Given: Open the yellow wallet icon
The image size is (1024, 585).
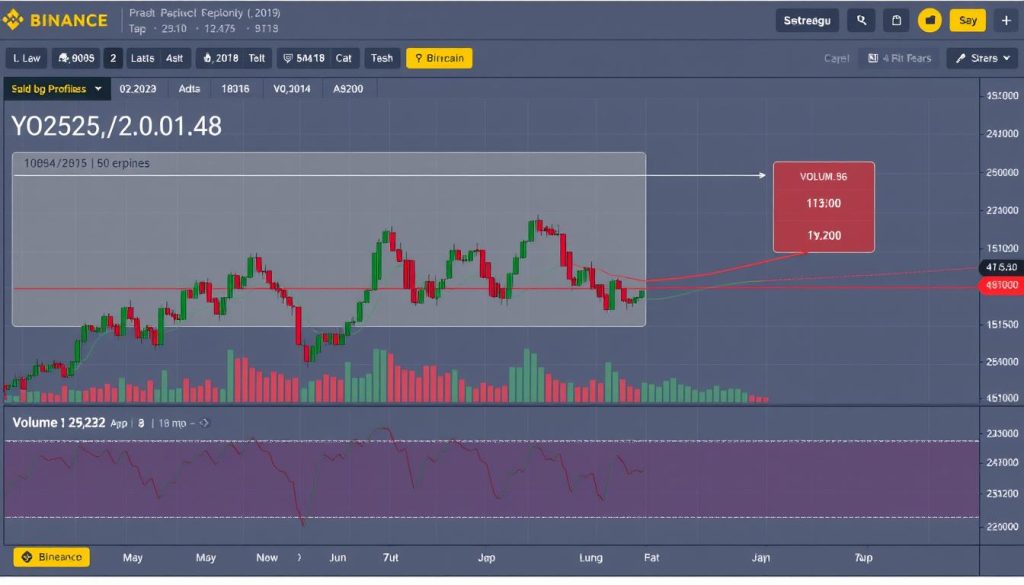Looking at the screenshot, I should [929, 20].
